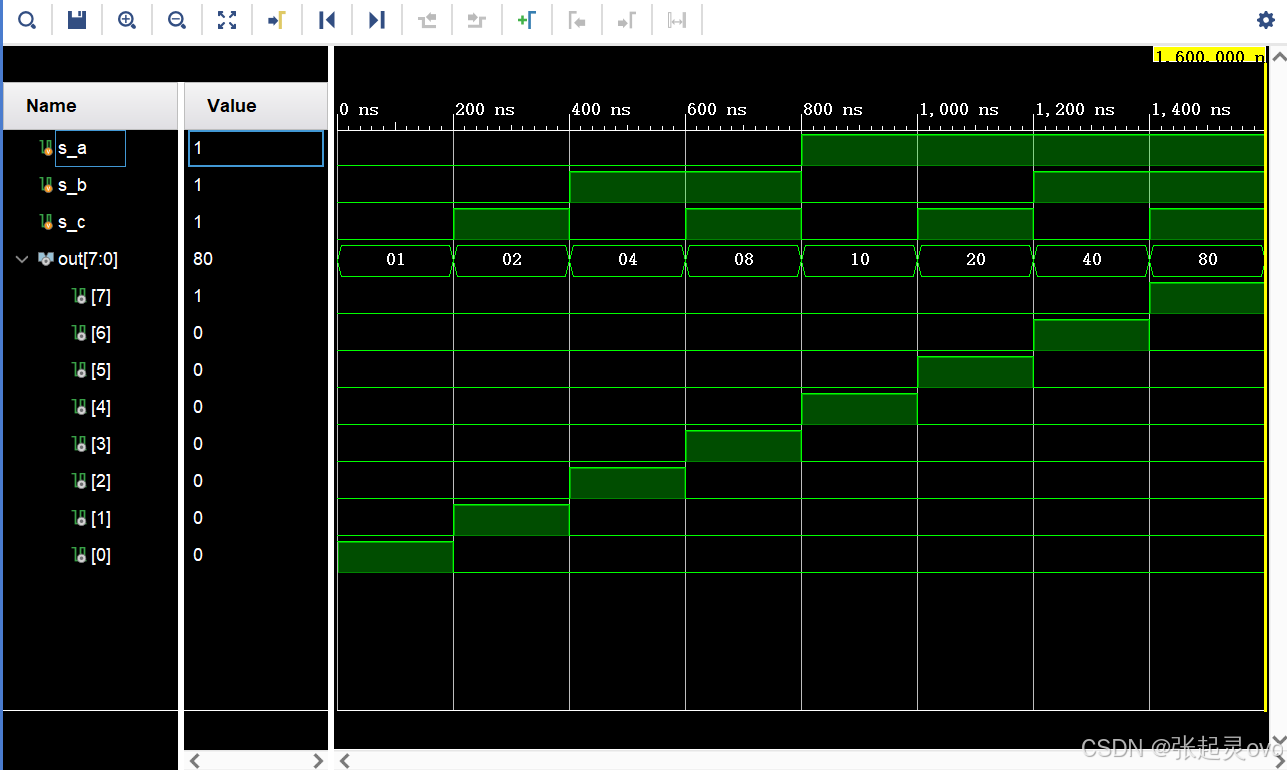Viewport: 1287px width, 770px height.
Task: Click right arrow of name panel scrollbar
Action: (318, 761)
